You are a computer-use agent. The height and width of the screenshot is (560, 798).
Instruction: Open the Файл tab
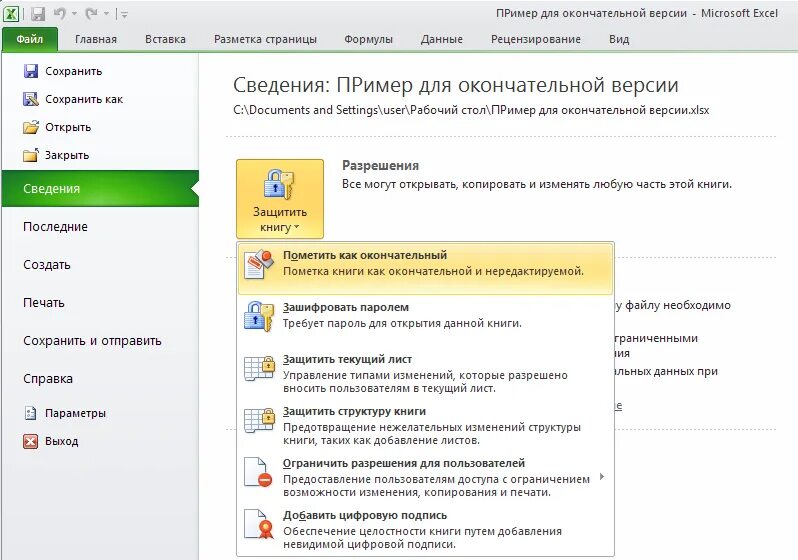(x=30, y=39)
